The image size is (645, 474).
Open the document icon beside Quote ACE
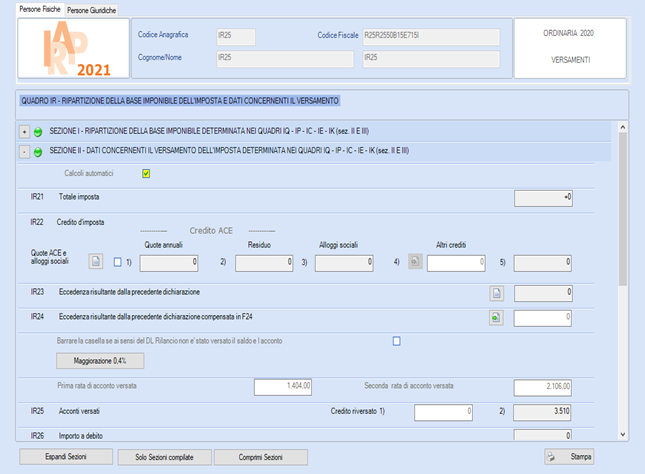(96, 261)
